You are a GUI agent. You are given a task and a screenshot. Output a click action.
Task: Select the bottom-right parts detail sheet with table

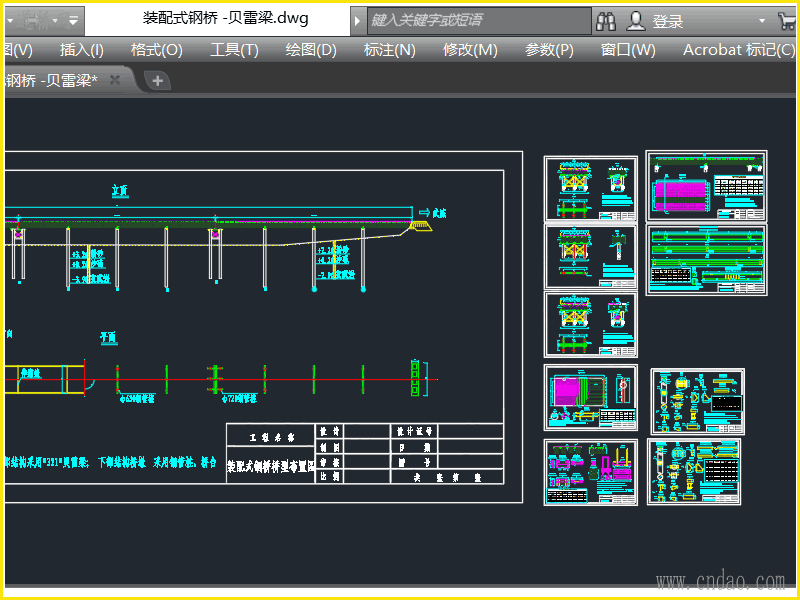coord(694,472)
